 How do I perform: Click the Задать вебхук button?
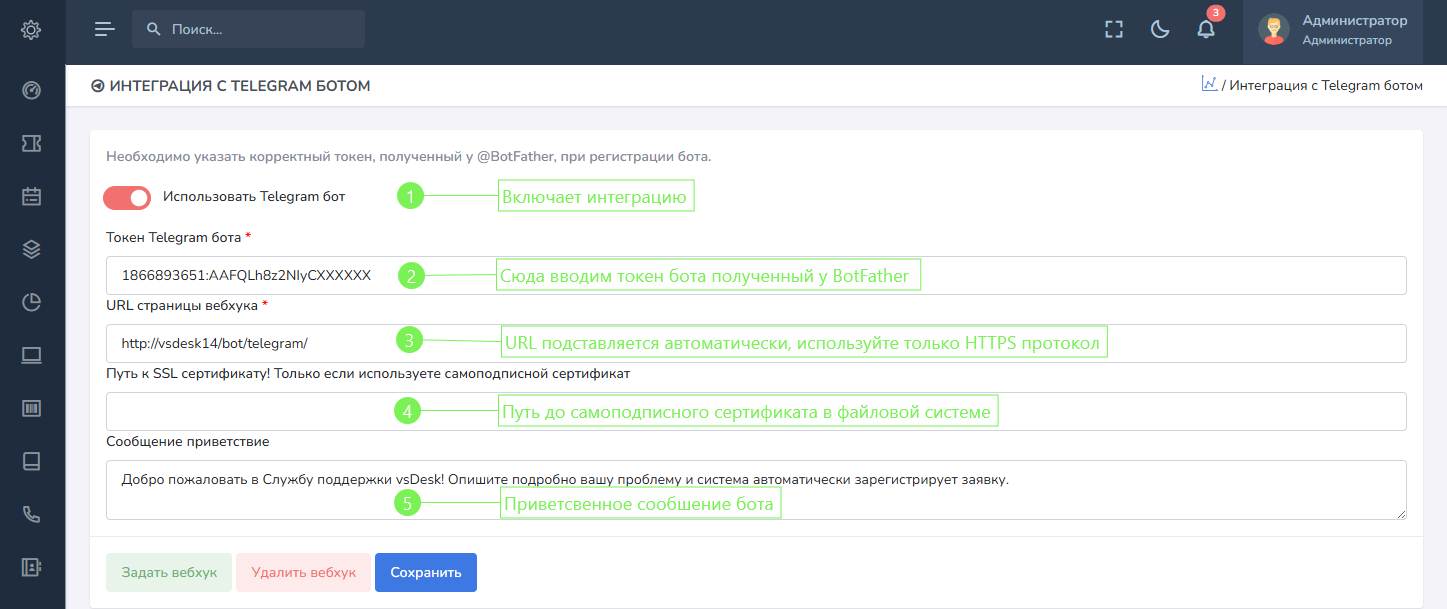(169, 573)
